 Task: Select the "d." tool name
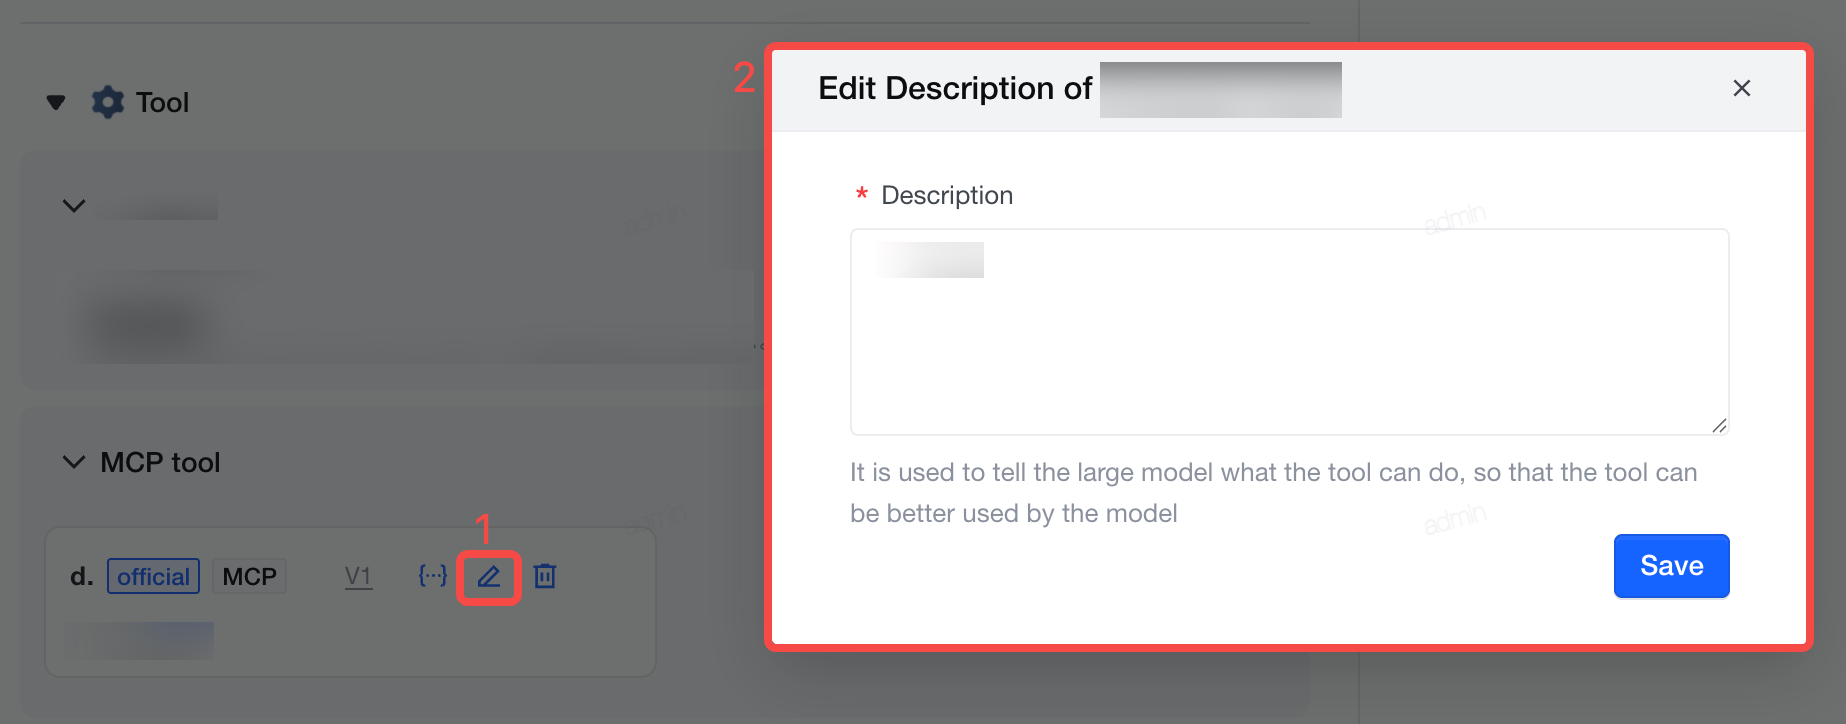(81, 576)
